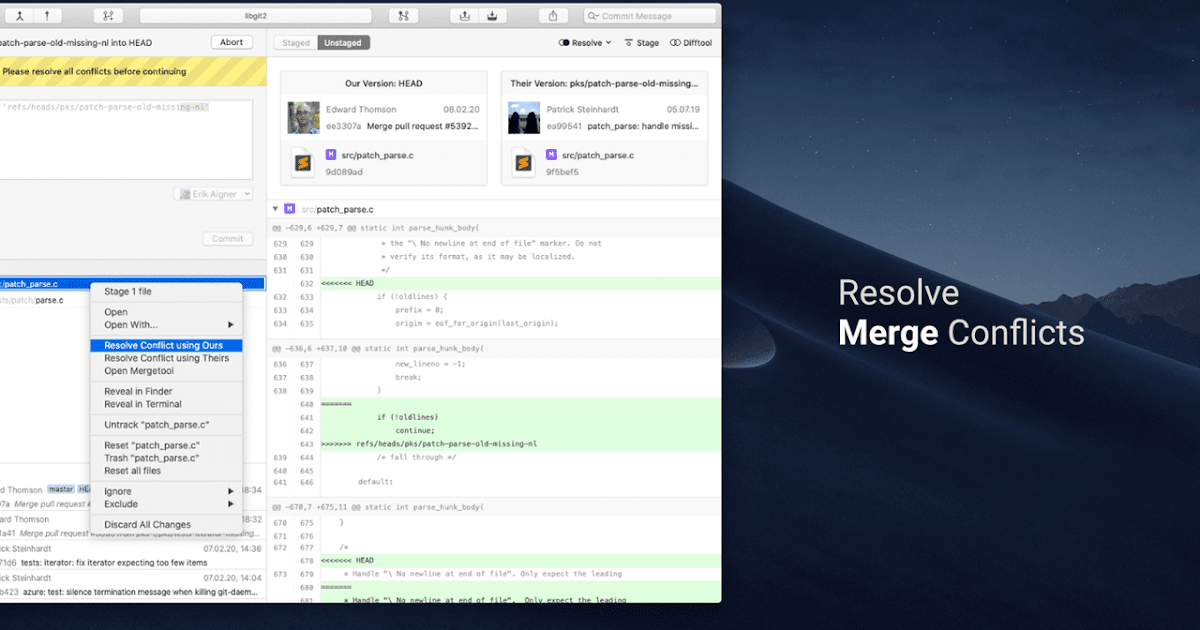Click purple M badge in Their Version card
1200x630 pixels.
[x=552, y=155]
